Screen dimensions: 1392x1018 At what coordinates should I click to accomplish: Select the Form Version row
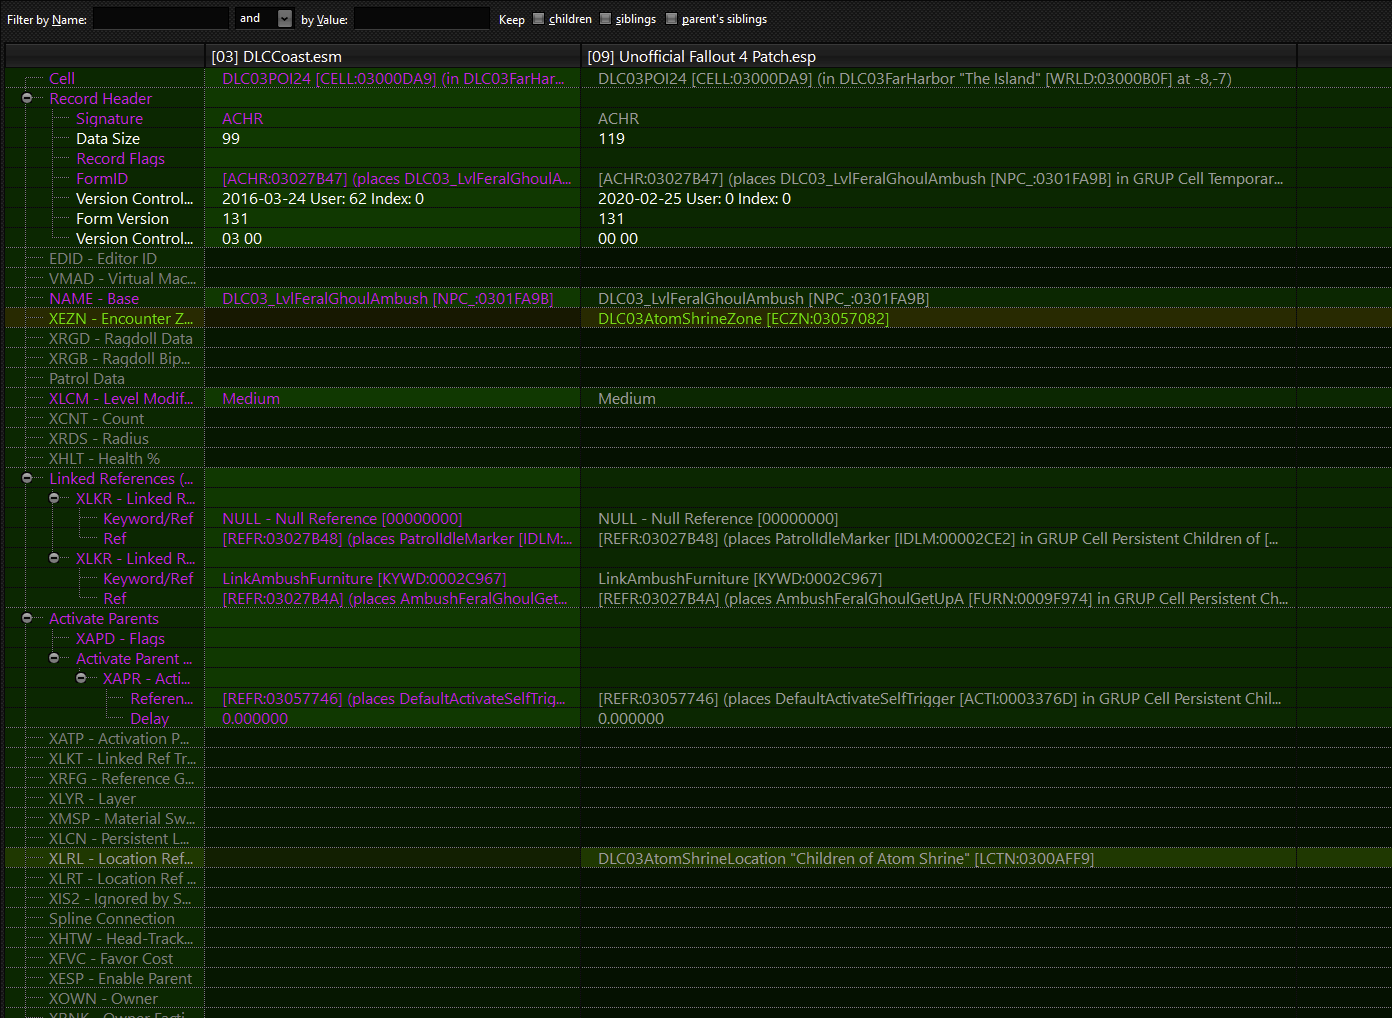pos(122,218)
